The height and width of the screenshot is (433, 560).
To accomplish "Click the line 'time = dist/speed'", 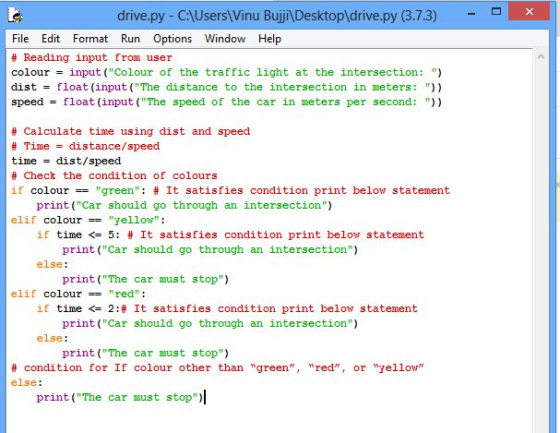I will pos(66,161).
